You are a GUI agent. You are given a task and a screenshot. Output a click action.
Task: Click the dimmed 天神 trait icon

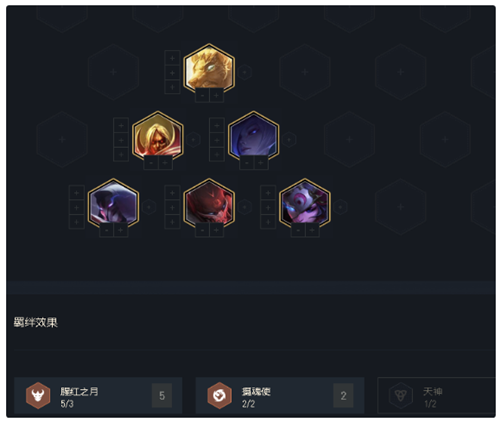(401, 396)
